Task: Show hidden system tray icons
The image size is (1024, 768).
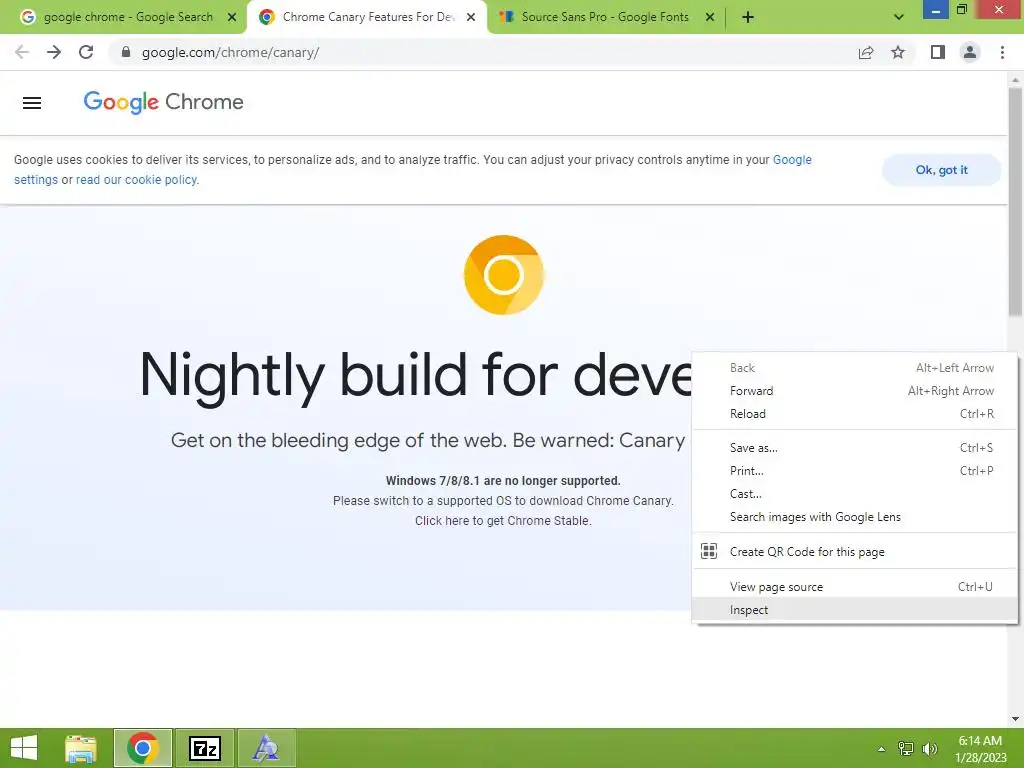Action: click(x=882, y=749)
